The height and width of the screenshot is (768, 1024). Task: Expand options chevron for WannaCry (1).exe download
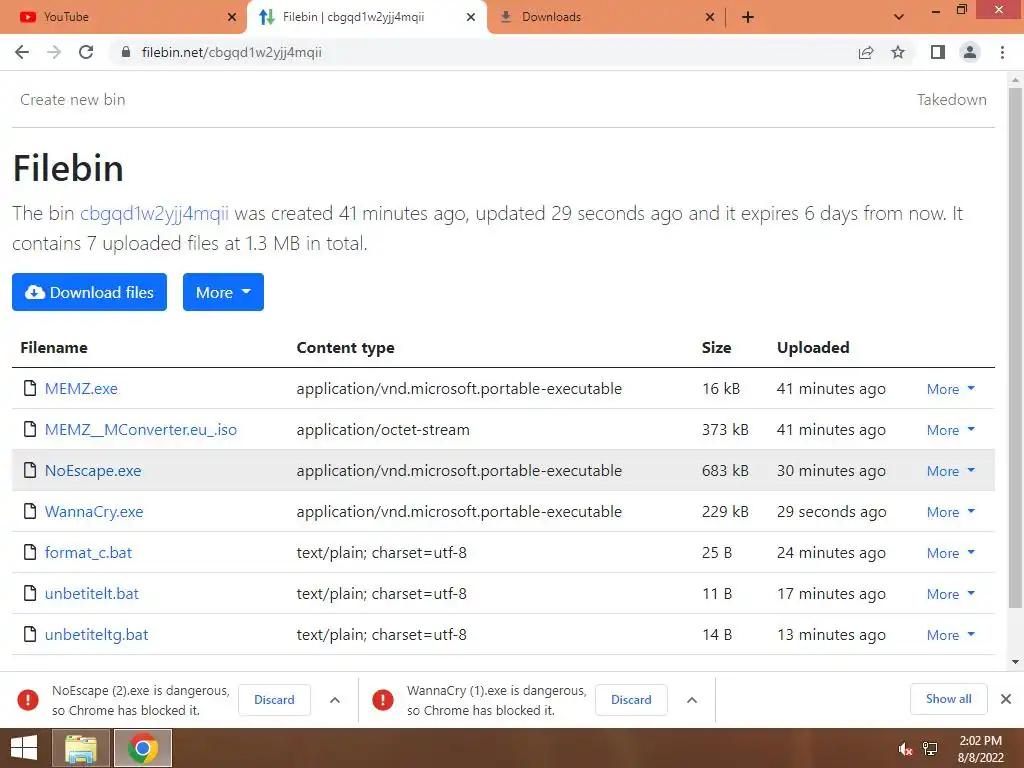pyautogui.click(x=692, y=700)
